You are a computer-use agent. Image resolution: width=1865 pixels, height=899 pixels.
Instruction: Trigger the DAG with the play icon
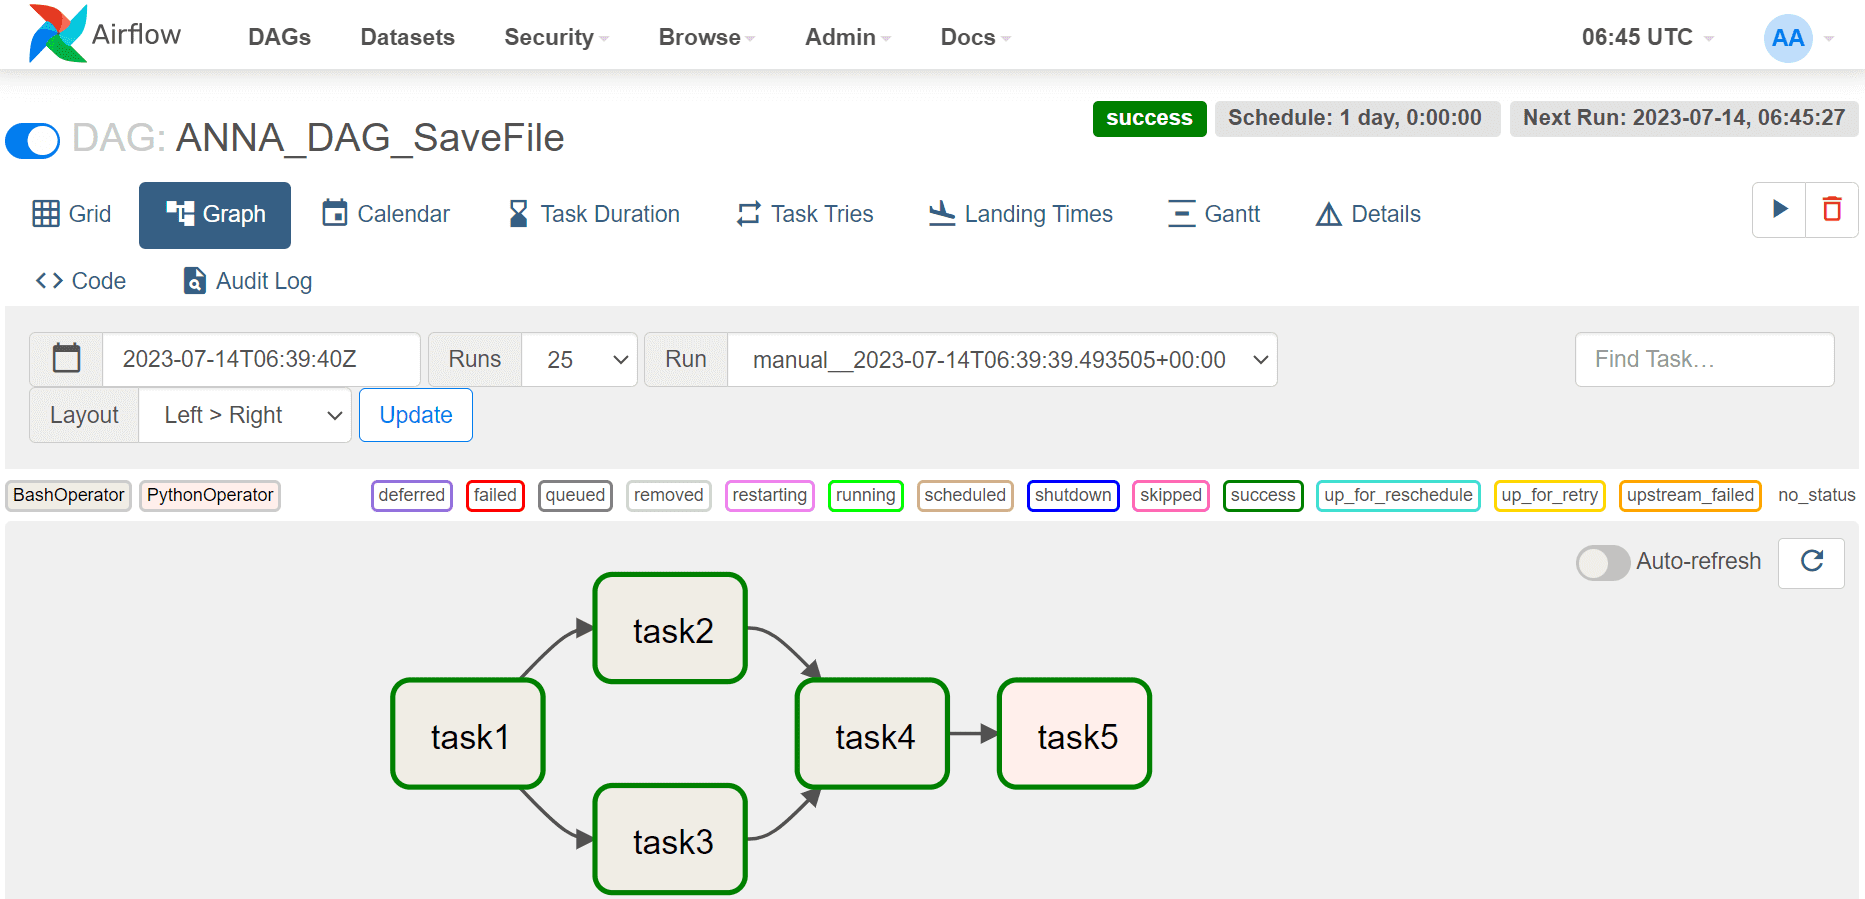tap(1779, 209)
